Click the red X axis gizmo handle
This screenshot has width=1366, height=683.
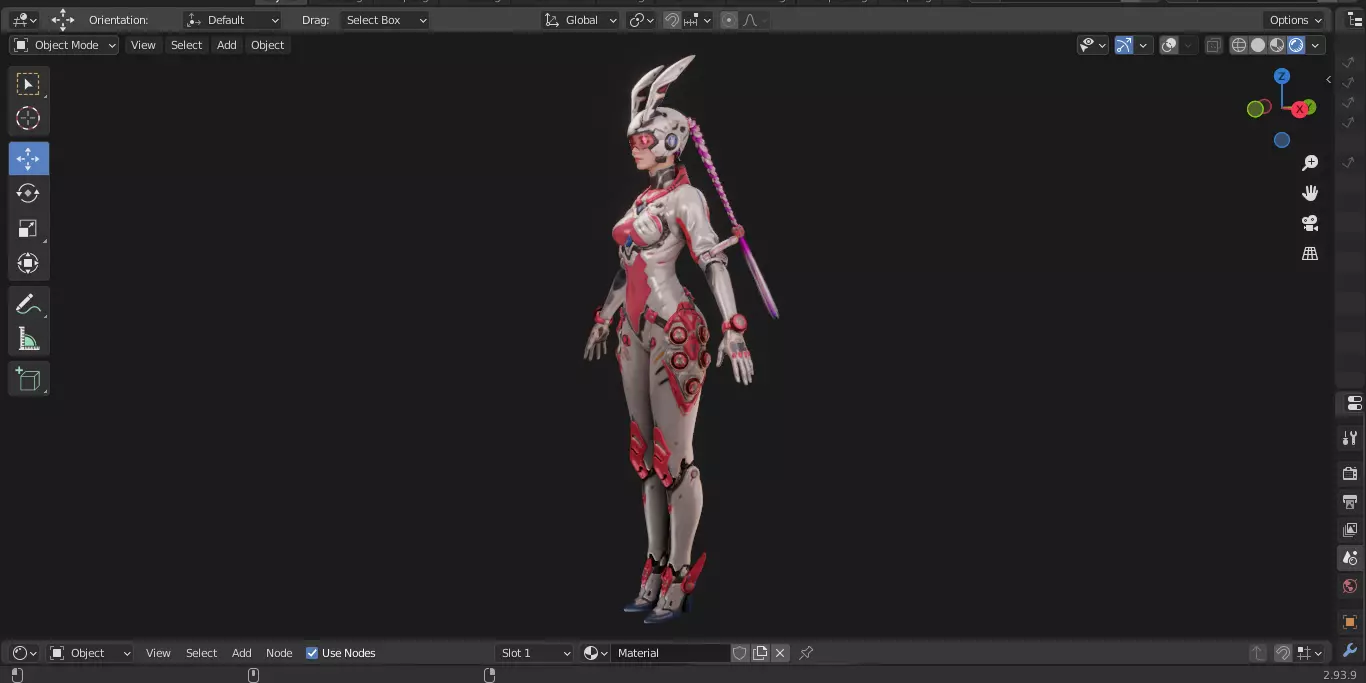(x=1299, y=109)
